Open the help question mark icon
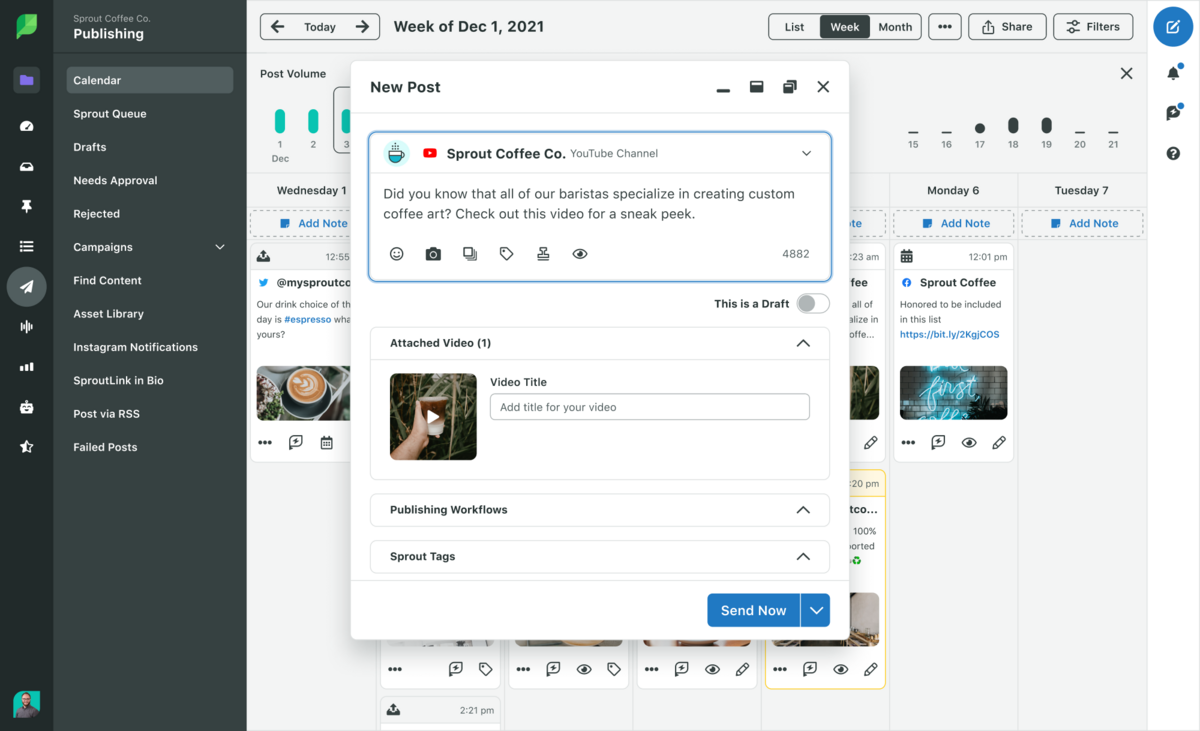This screenshot has width=1200, height=731. click(x=1173, y=153)
